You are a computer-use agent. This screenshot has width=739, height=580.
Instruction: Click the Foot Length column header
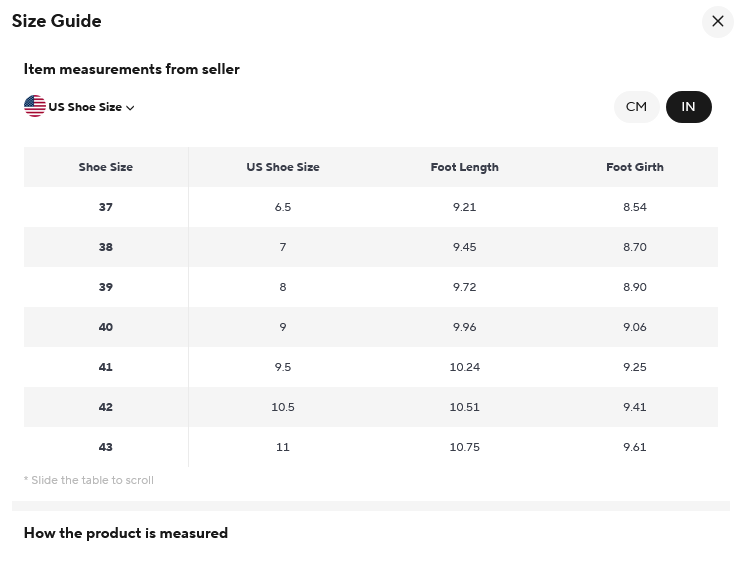(x=464, y=167)
